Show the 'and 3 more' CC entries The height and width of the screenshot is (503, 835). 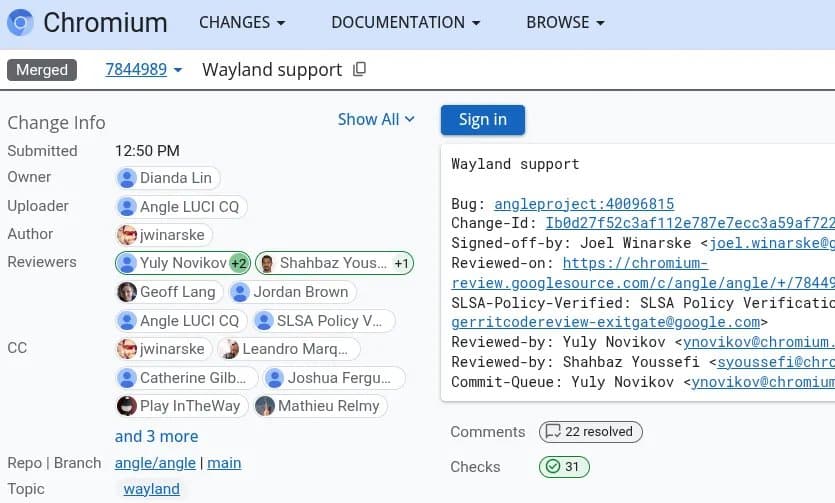click(157, 436)
